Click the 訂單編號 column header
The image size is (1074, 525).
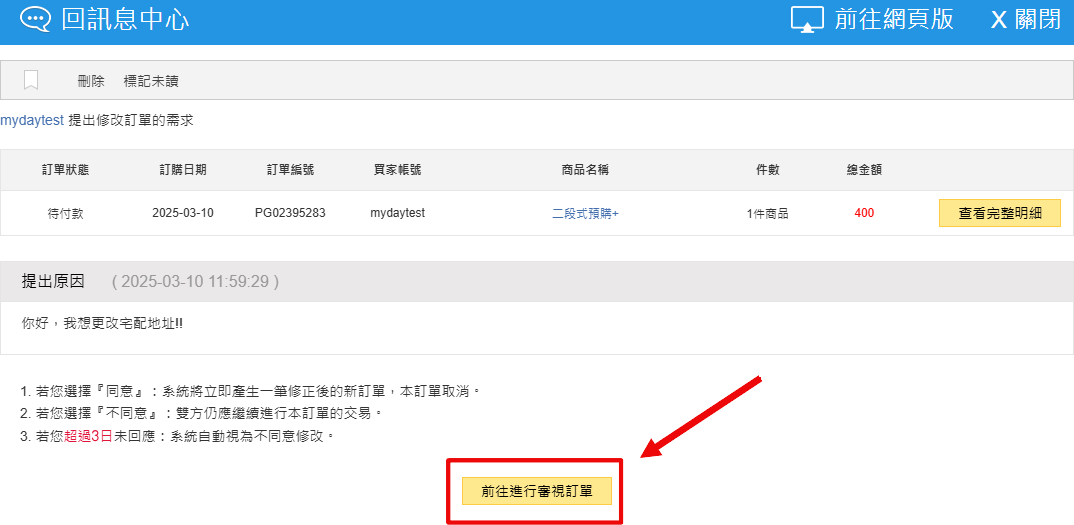point(290,170)
